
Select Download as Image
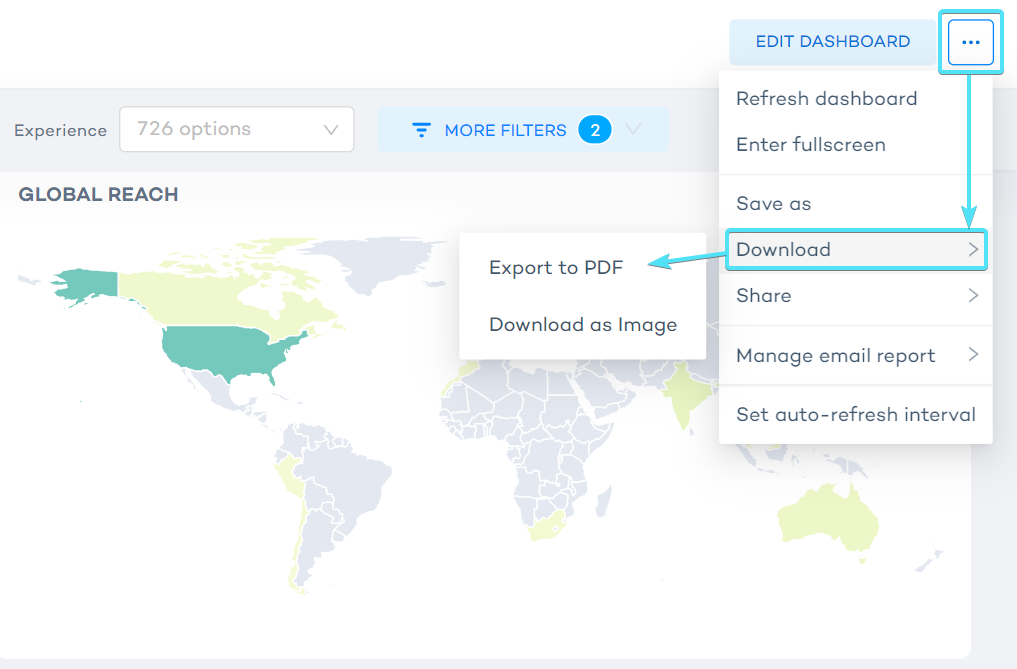583,324
